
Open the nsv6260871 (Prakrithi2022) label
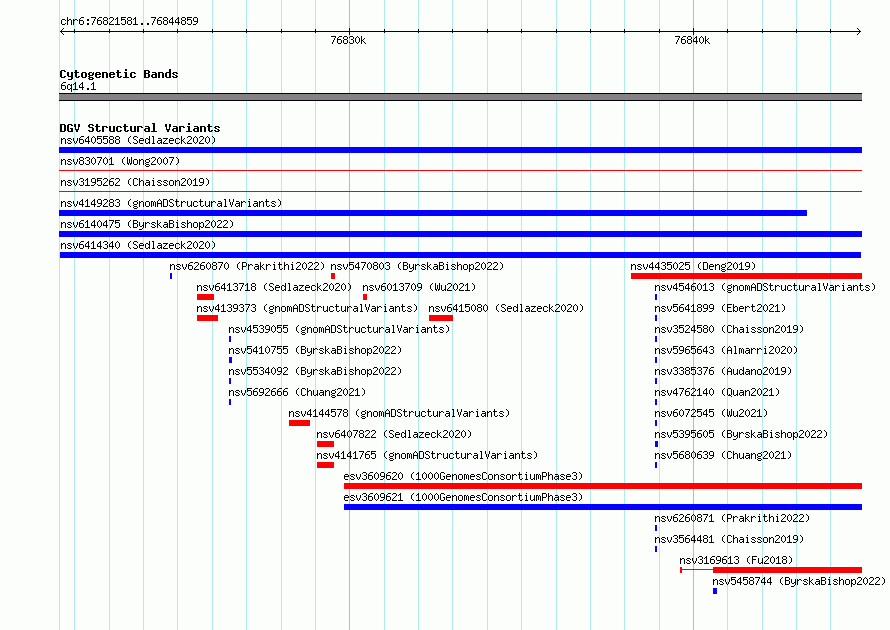tap(732, 518)
